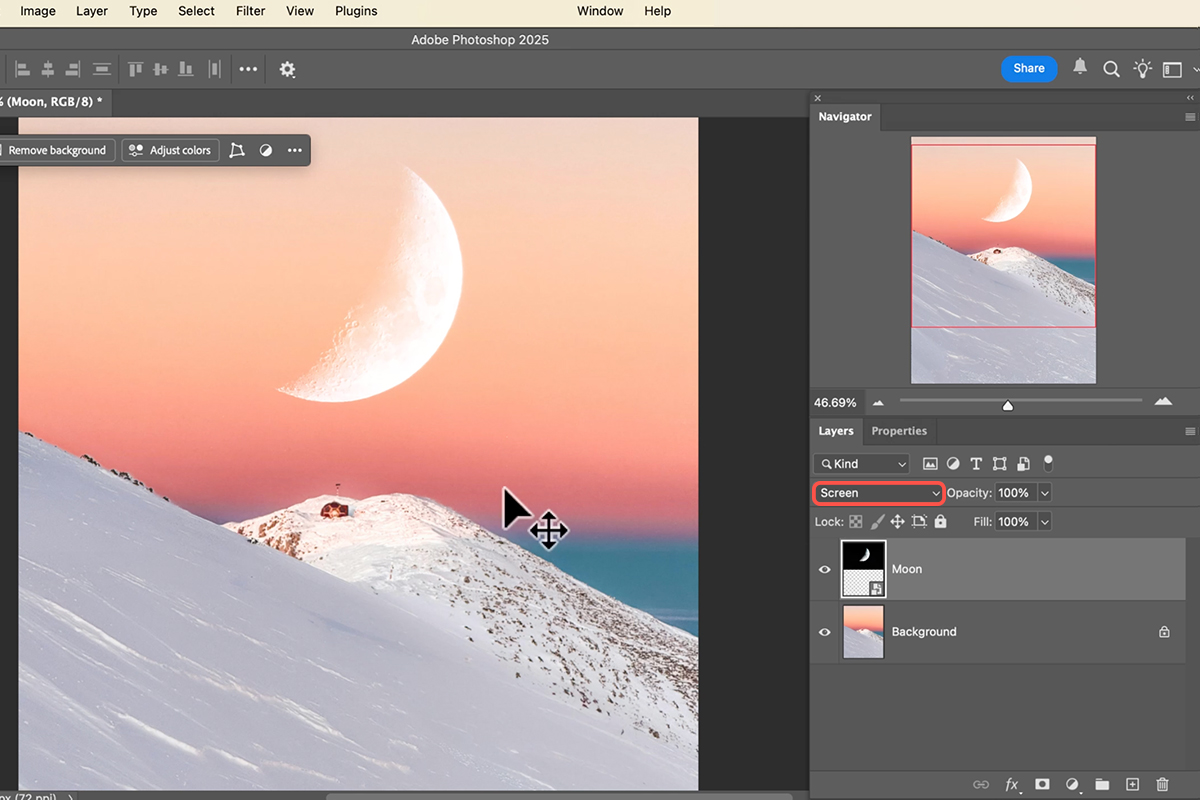Create a new group folder icon
The image size is (1200, 800).
tap(1102, 785)
